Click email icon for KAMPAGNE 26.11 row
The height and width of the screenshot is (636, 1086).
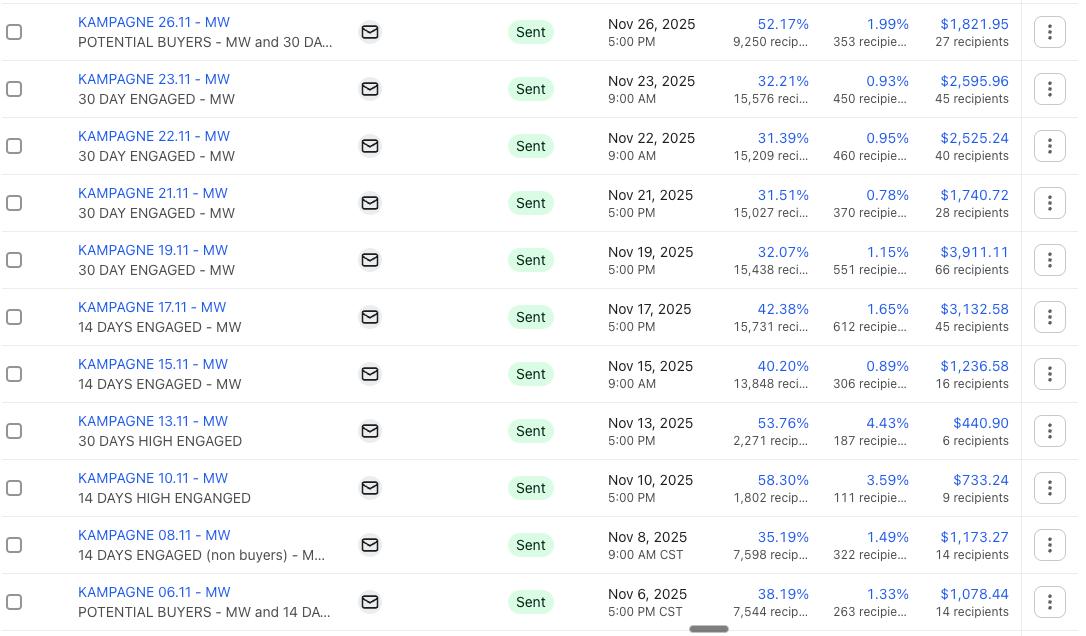[x=370, y=32]
